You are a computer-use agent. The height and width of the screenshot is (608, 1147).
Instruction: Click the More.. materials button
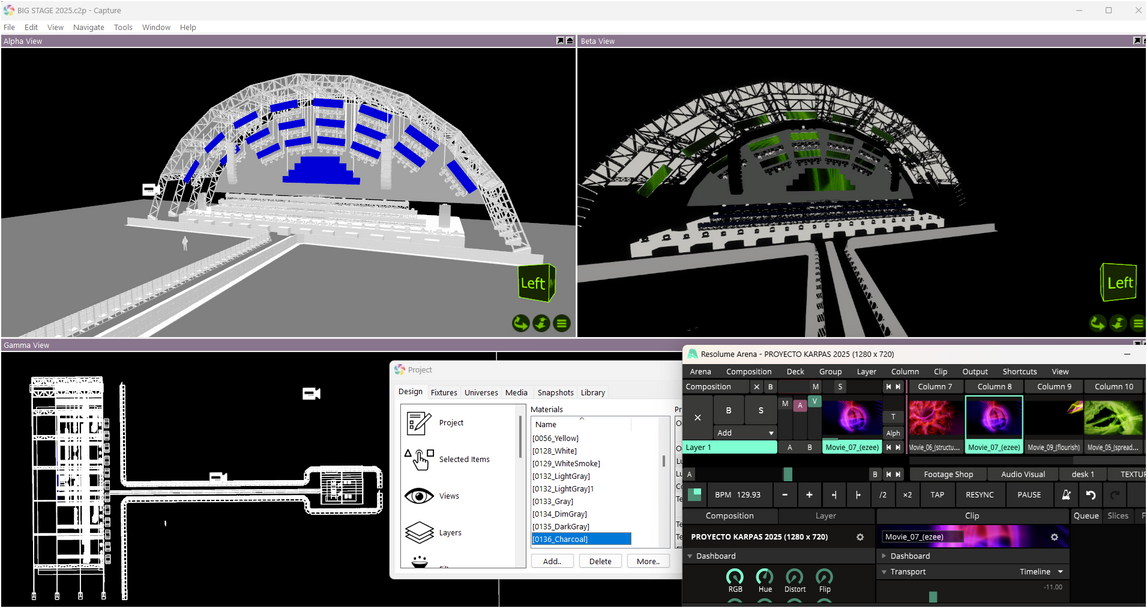(648, 561)
